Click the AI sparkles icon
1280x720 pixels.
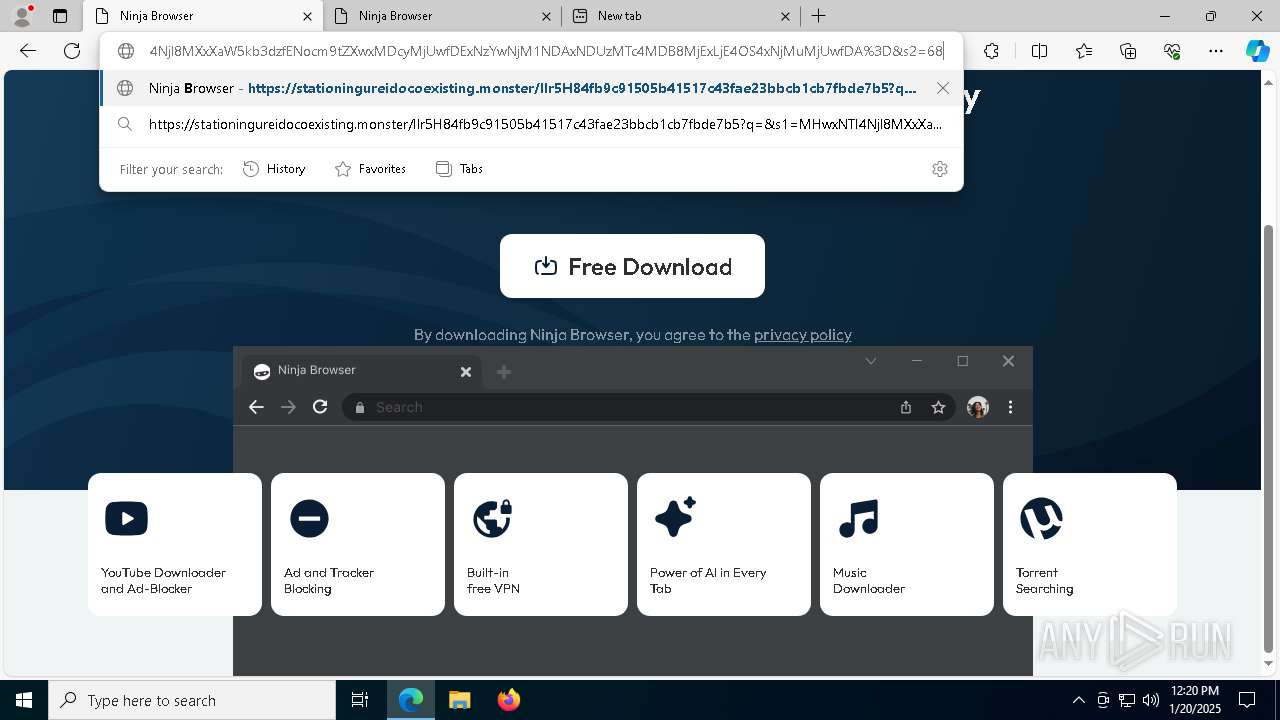point(675,517)
